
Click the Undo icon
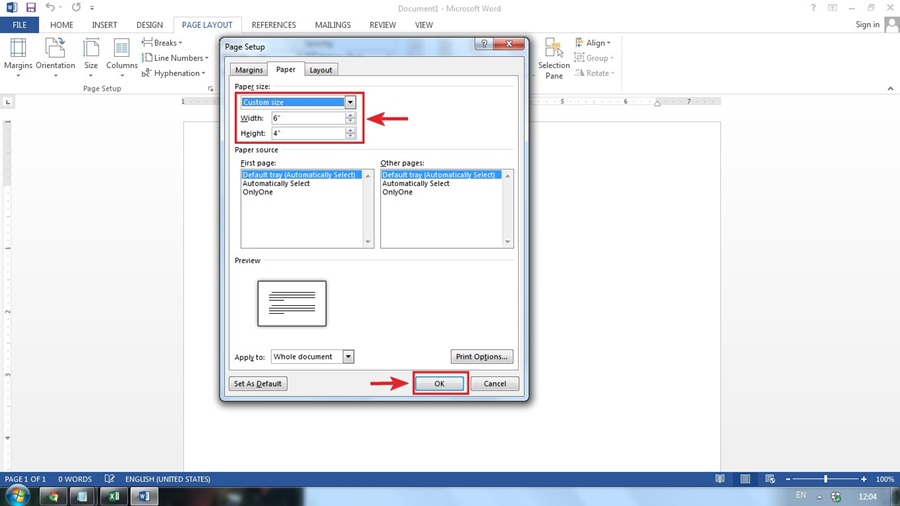point(50,7)
